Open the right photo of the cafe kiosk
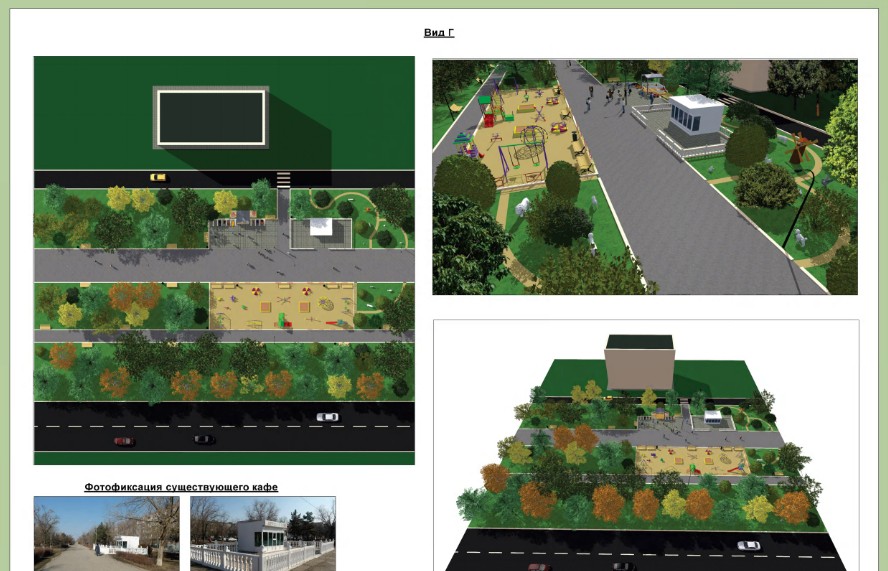The width and height of the screenshot is (888, 571). click(x=262, y=533)
